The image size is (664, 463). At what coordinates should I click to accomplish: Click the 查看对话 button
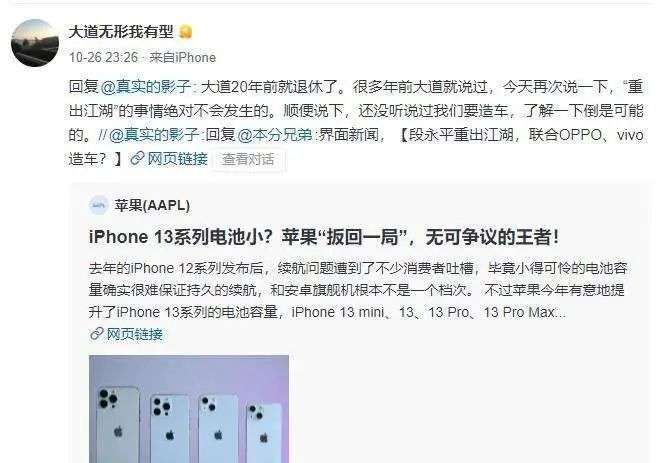248,159
